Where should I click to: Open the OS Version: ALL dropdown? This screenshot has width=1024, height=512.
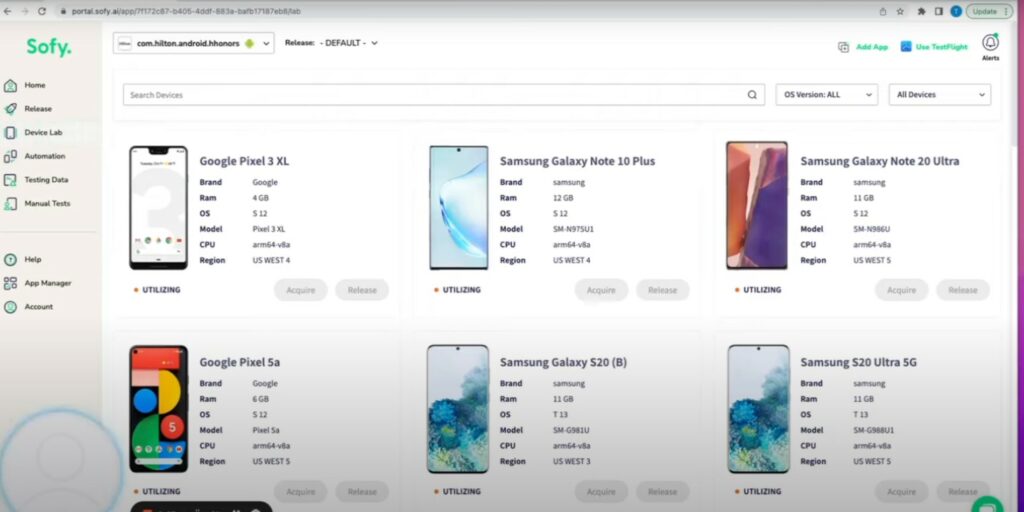(x=827, y=95)
